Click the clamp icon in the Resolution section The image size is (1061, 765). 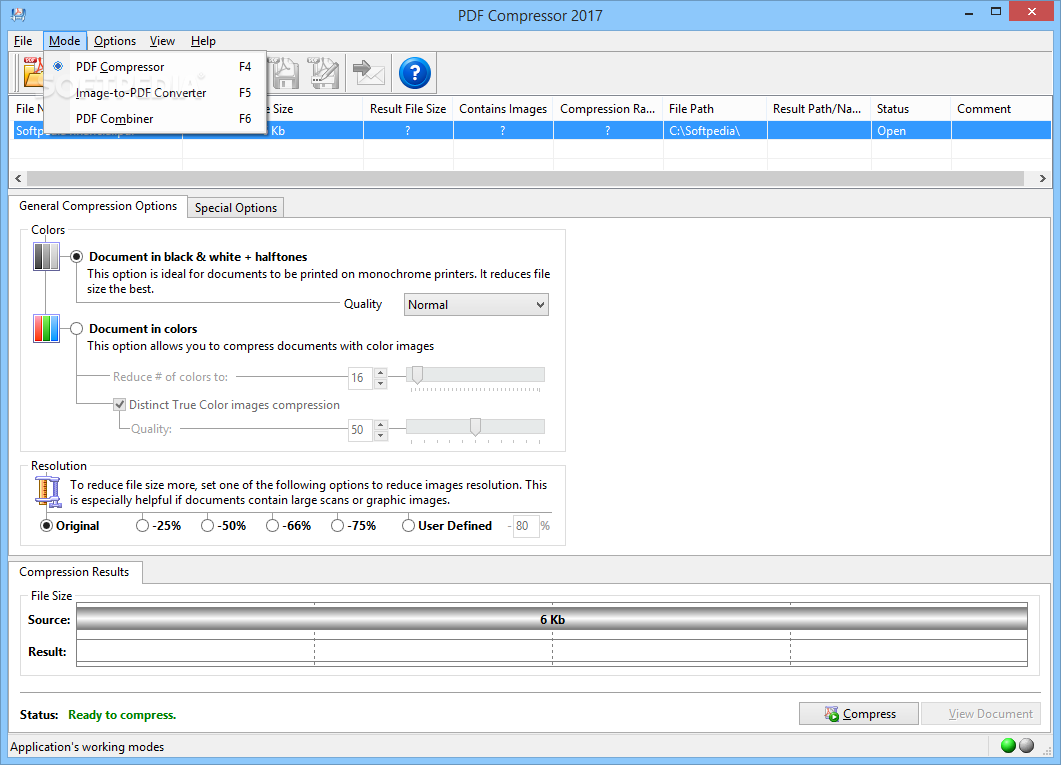click(47, 492)
